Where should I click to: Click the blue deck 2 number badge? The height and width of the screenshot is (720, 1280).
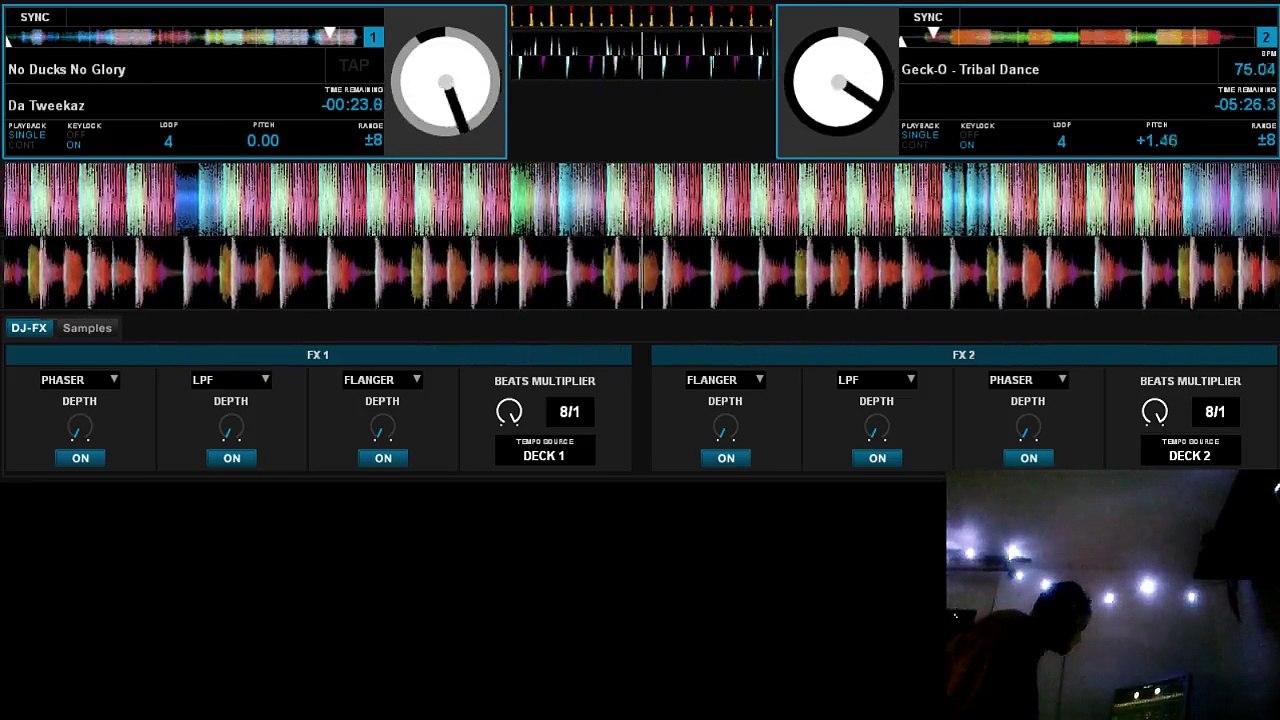(x=1266, y=38)
